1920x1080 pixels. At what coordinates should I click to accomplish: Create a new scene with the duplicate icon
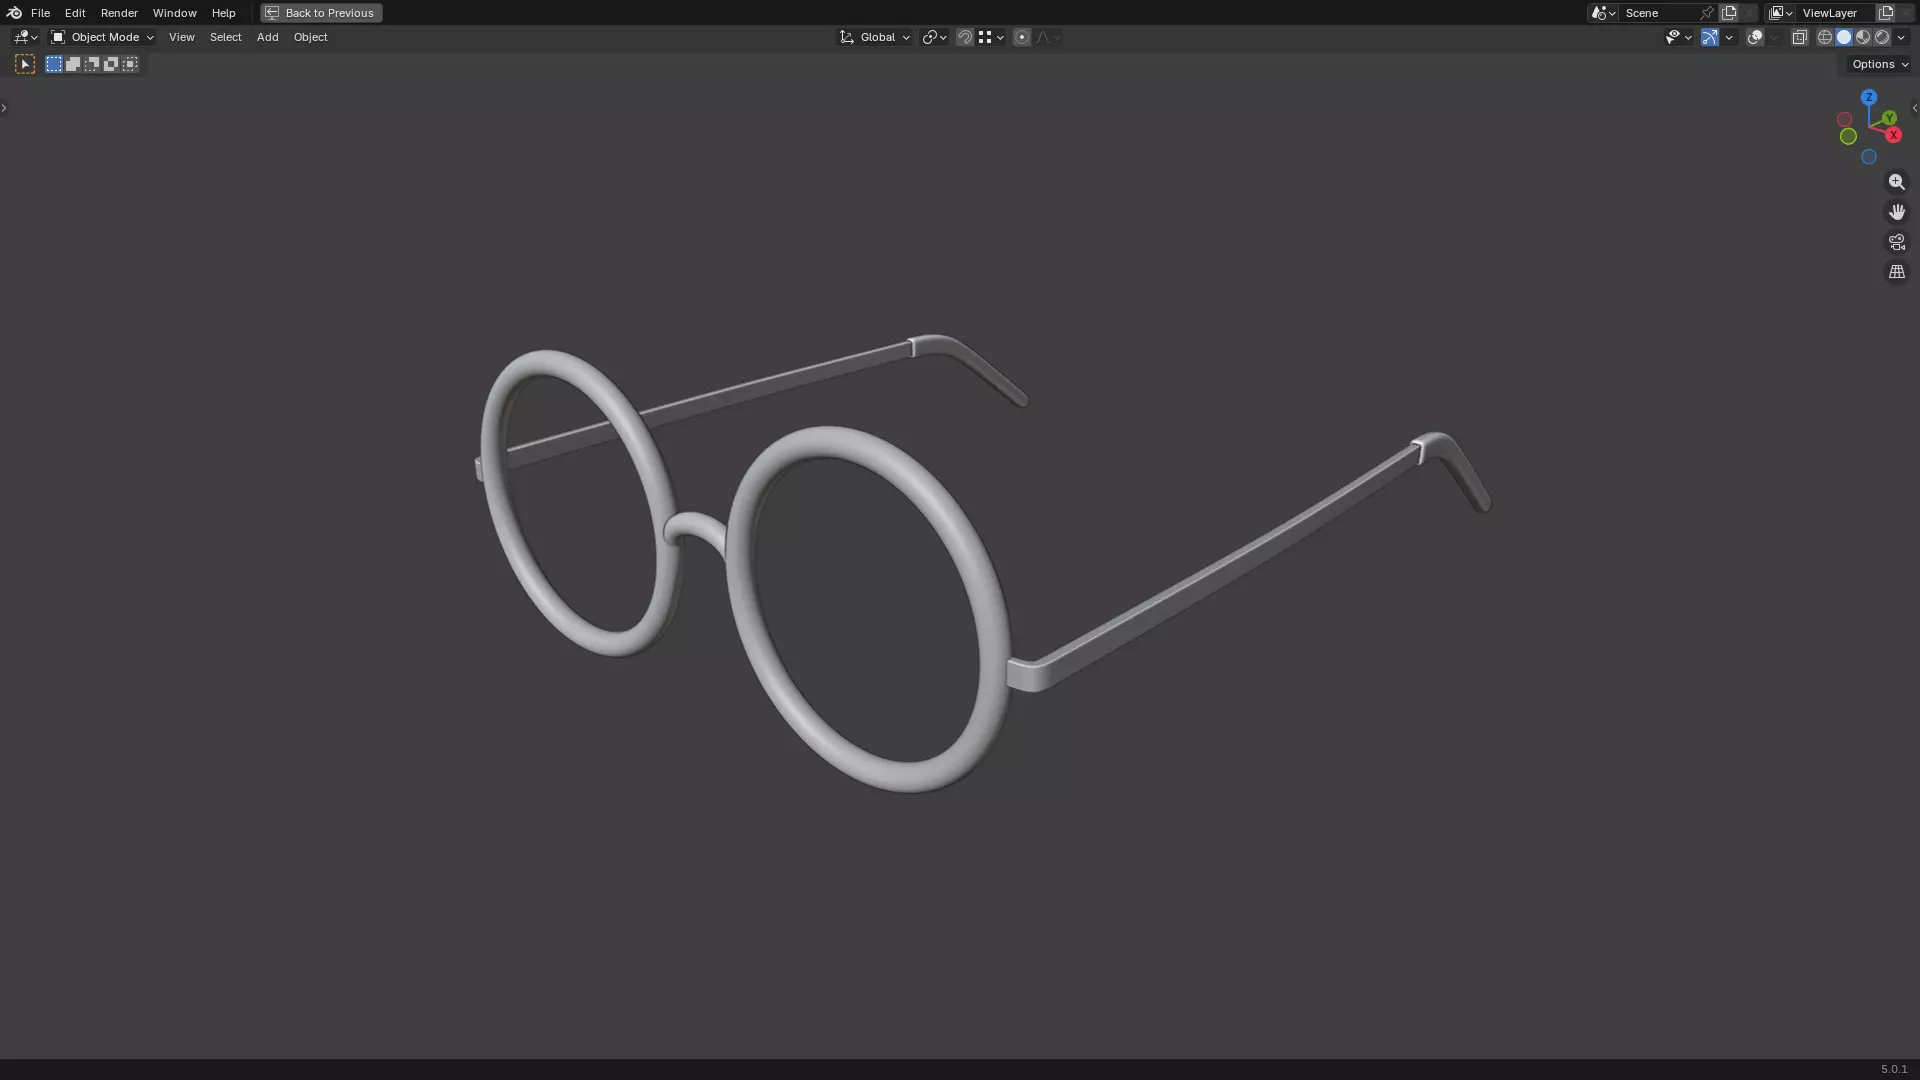pyautogui.click(x=1729, y=13)
